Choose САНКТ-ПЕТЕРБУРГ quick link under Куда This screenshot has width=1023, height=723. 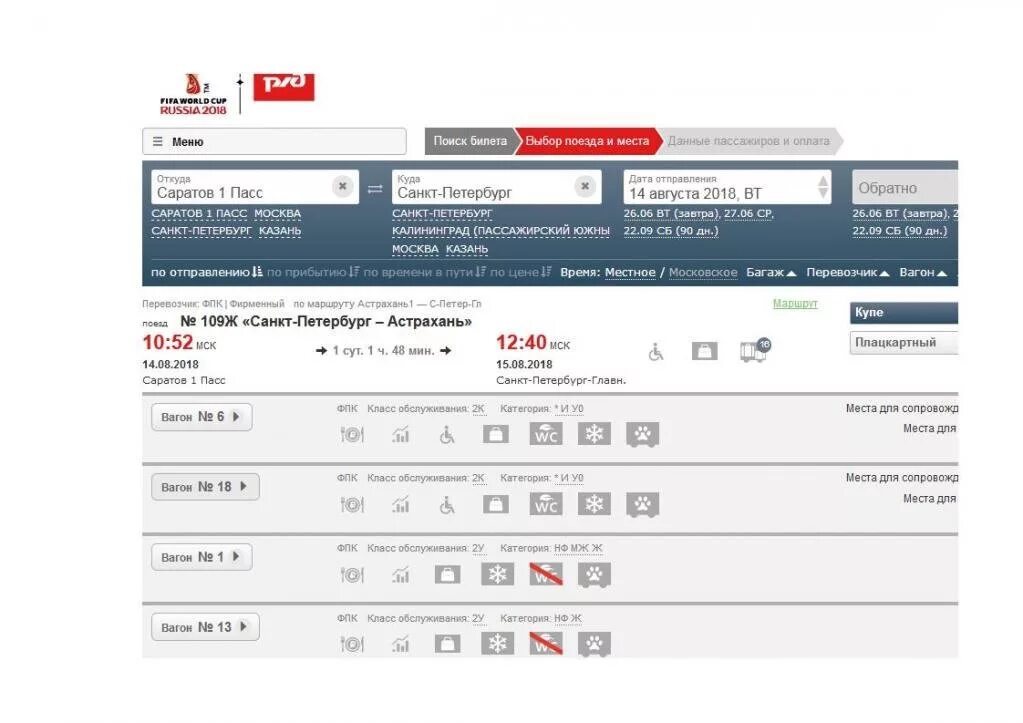click(442, 213)
